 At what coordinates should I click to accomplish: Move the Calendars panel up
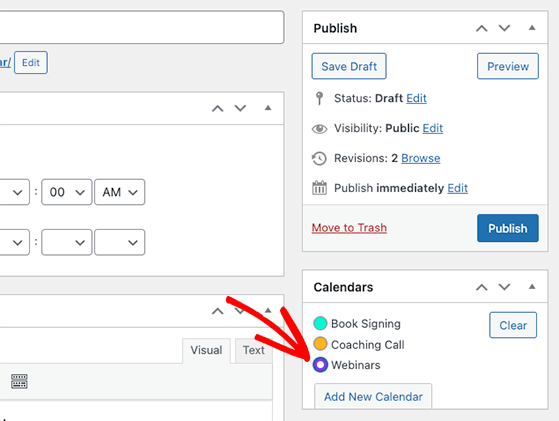click(482, 287)
